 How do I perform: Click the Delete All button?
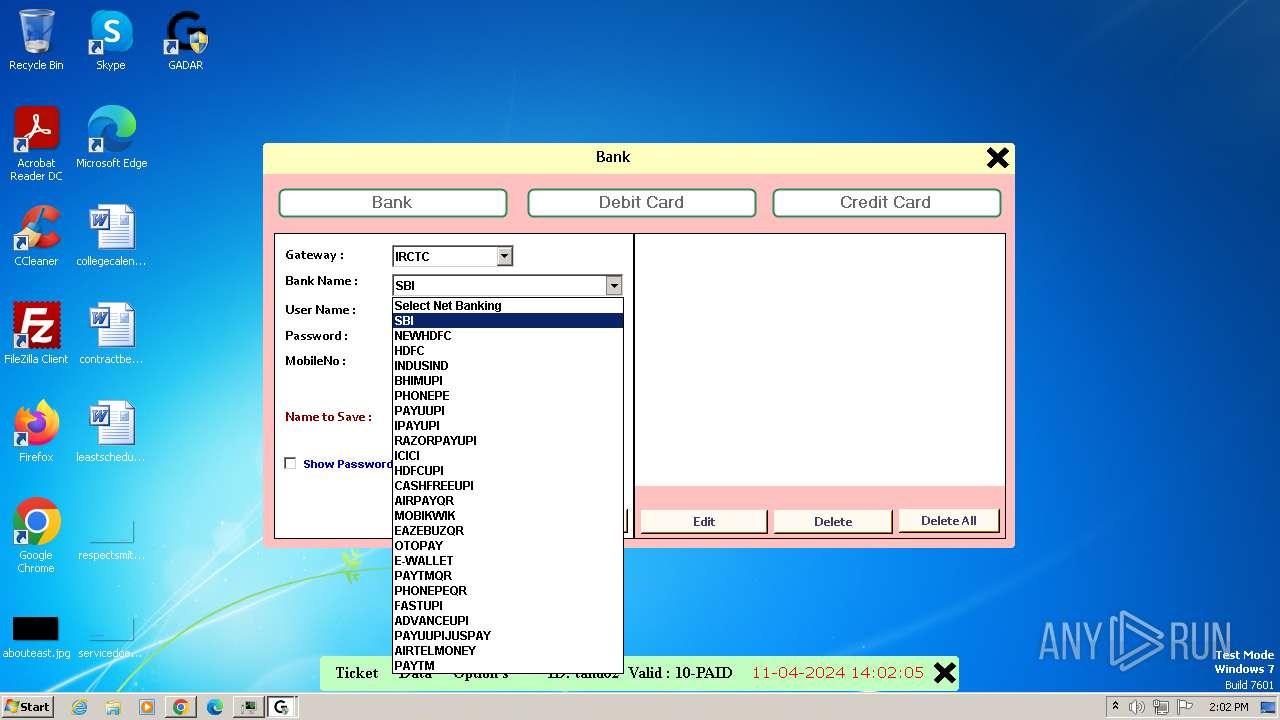949,520
